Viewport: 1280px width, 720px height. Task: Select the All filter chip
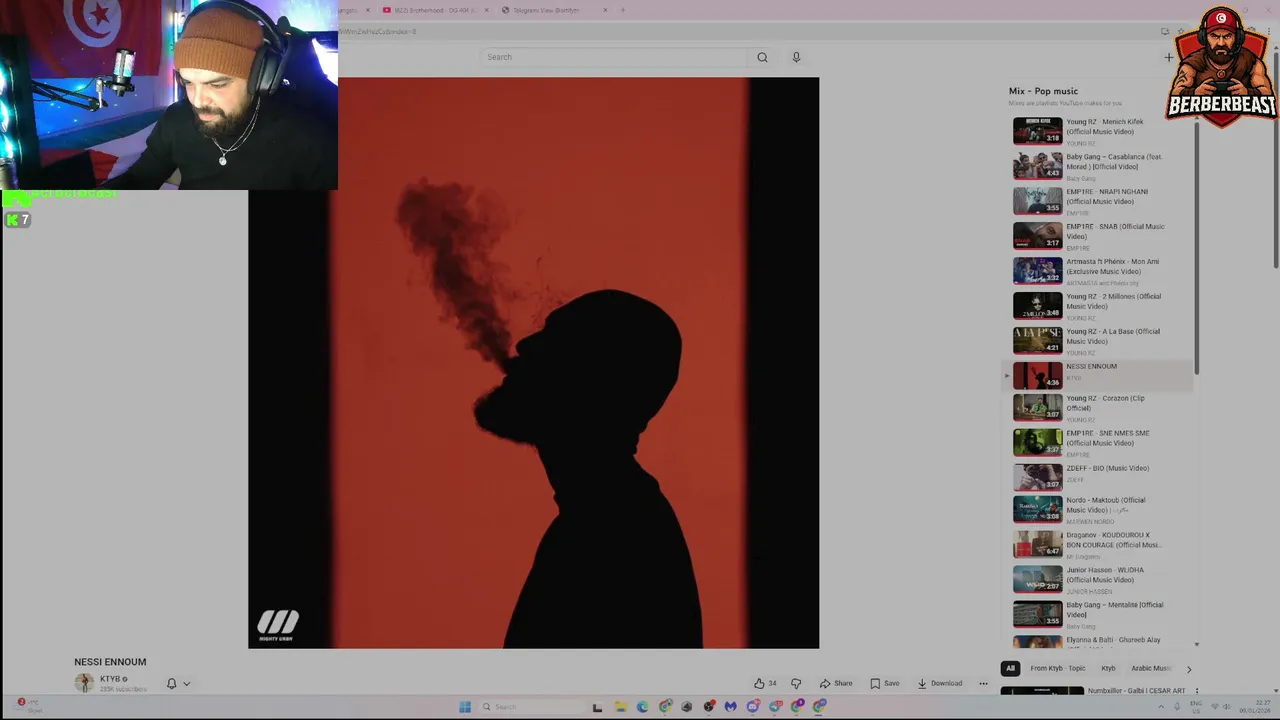(x=1010, y=668)
